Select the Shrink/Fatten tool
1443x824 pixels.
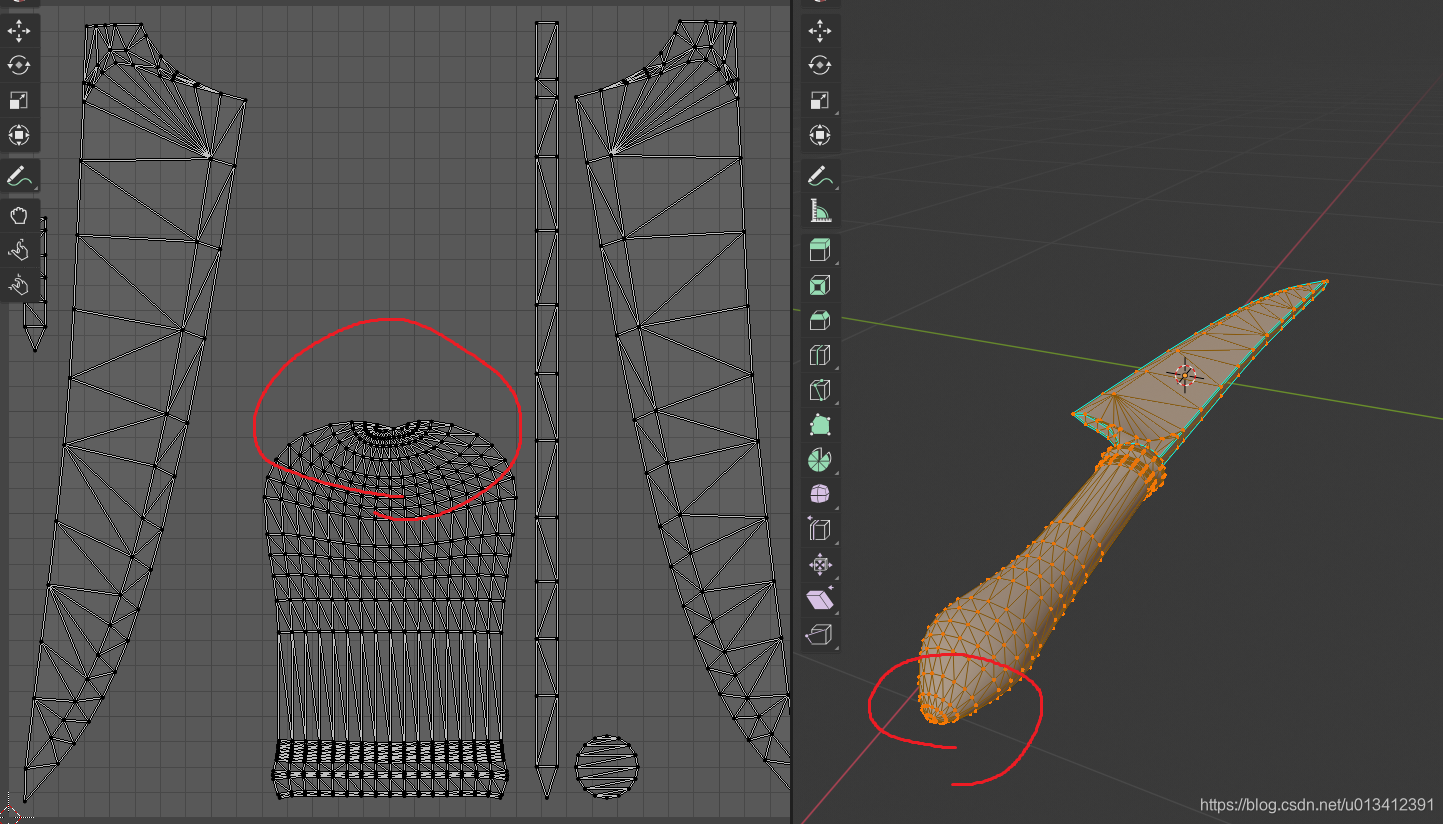[x=820, y=565]
